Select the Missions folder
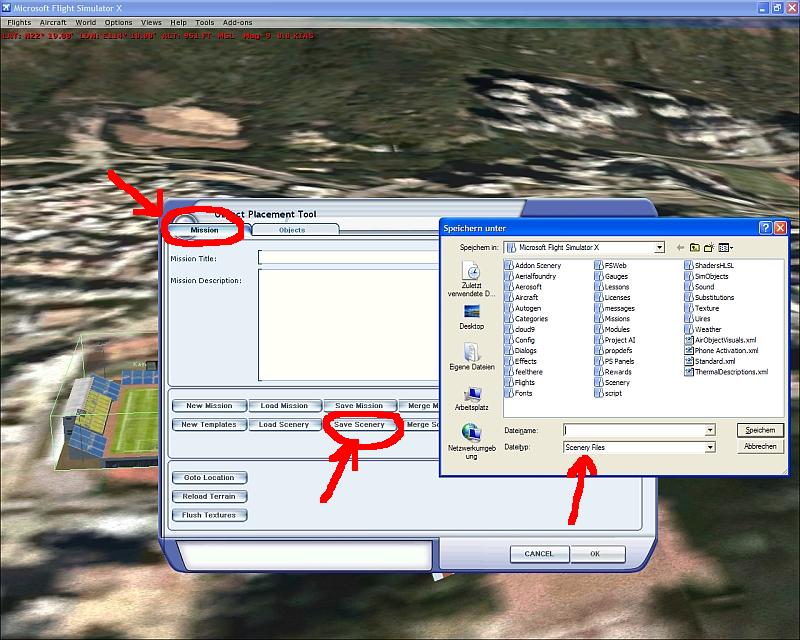 click(x=612, y=318)
